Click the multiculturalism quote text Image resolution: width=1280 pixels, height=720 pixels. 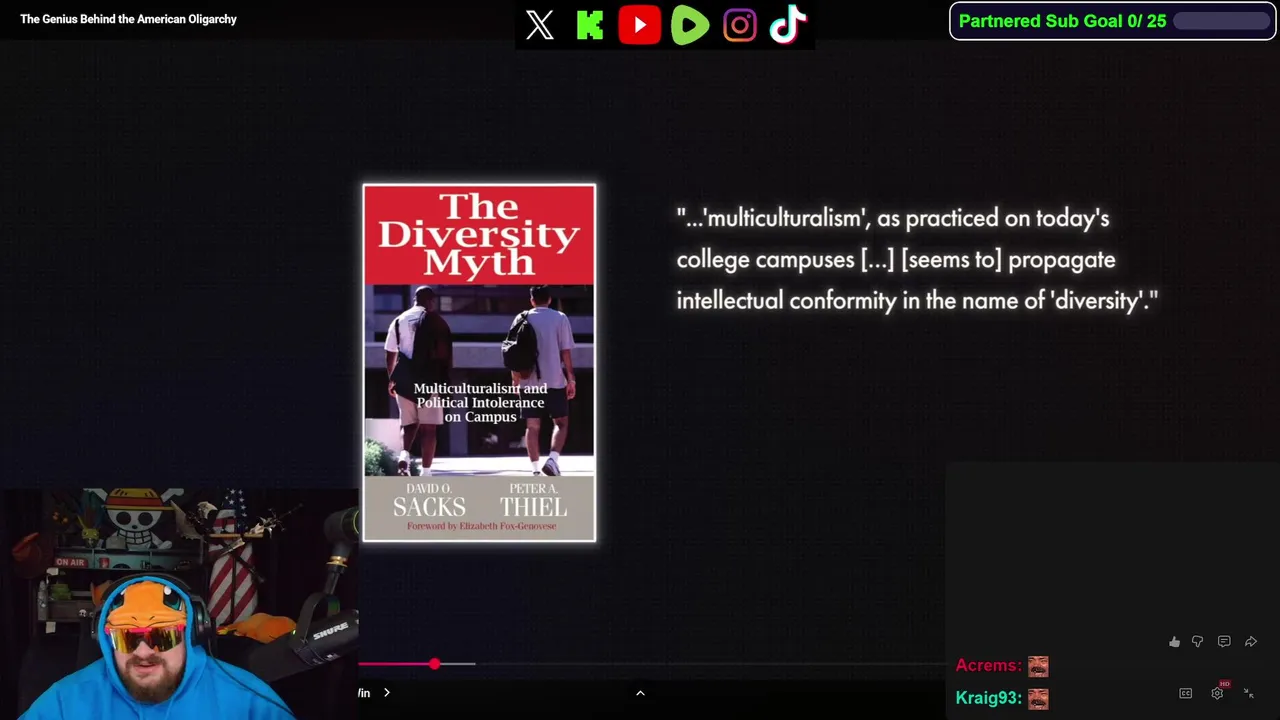pyautogui.click(x=917, y=259)
